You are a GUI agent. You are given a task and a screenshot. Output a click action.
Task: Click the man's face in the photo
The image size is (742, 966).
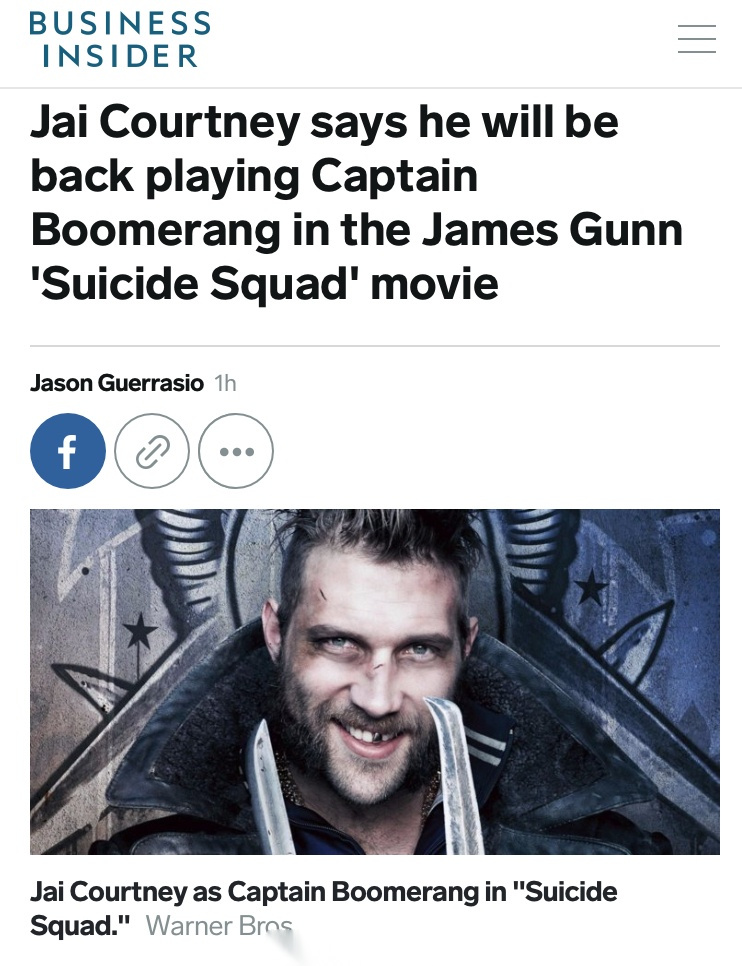pos(373,665)
